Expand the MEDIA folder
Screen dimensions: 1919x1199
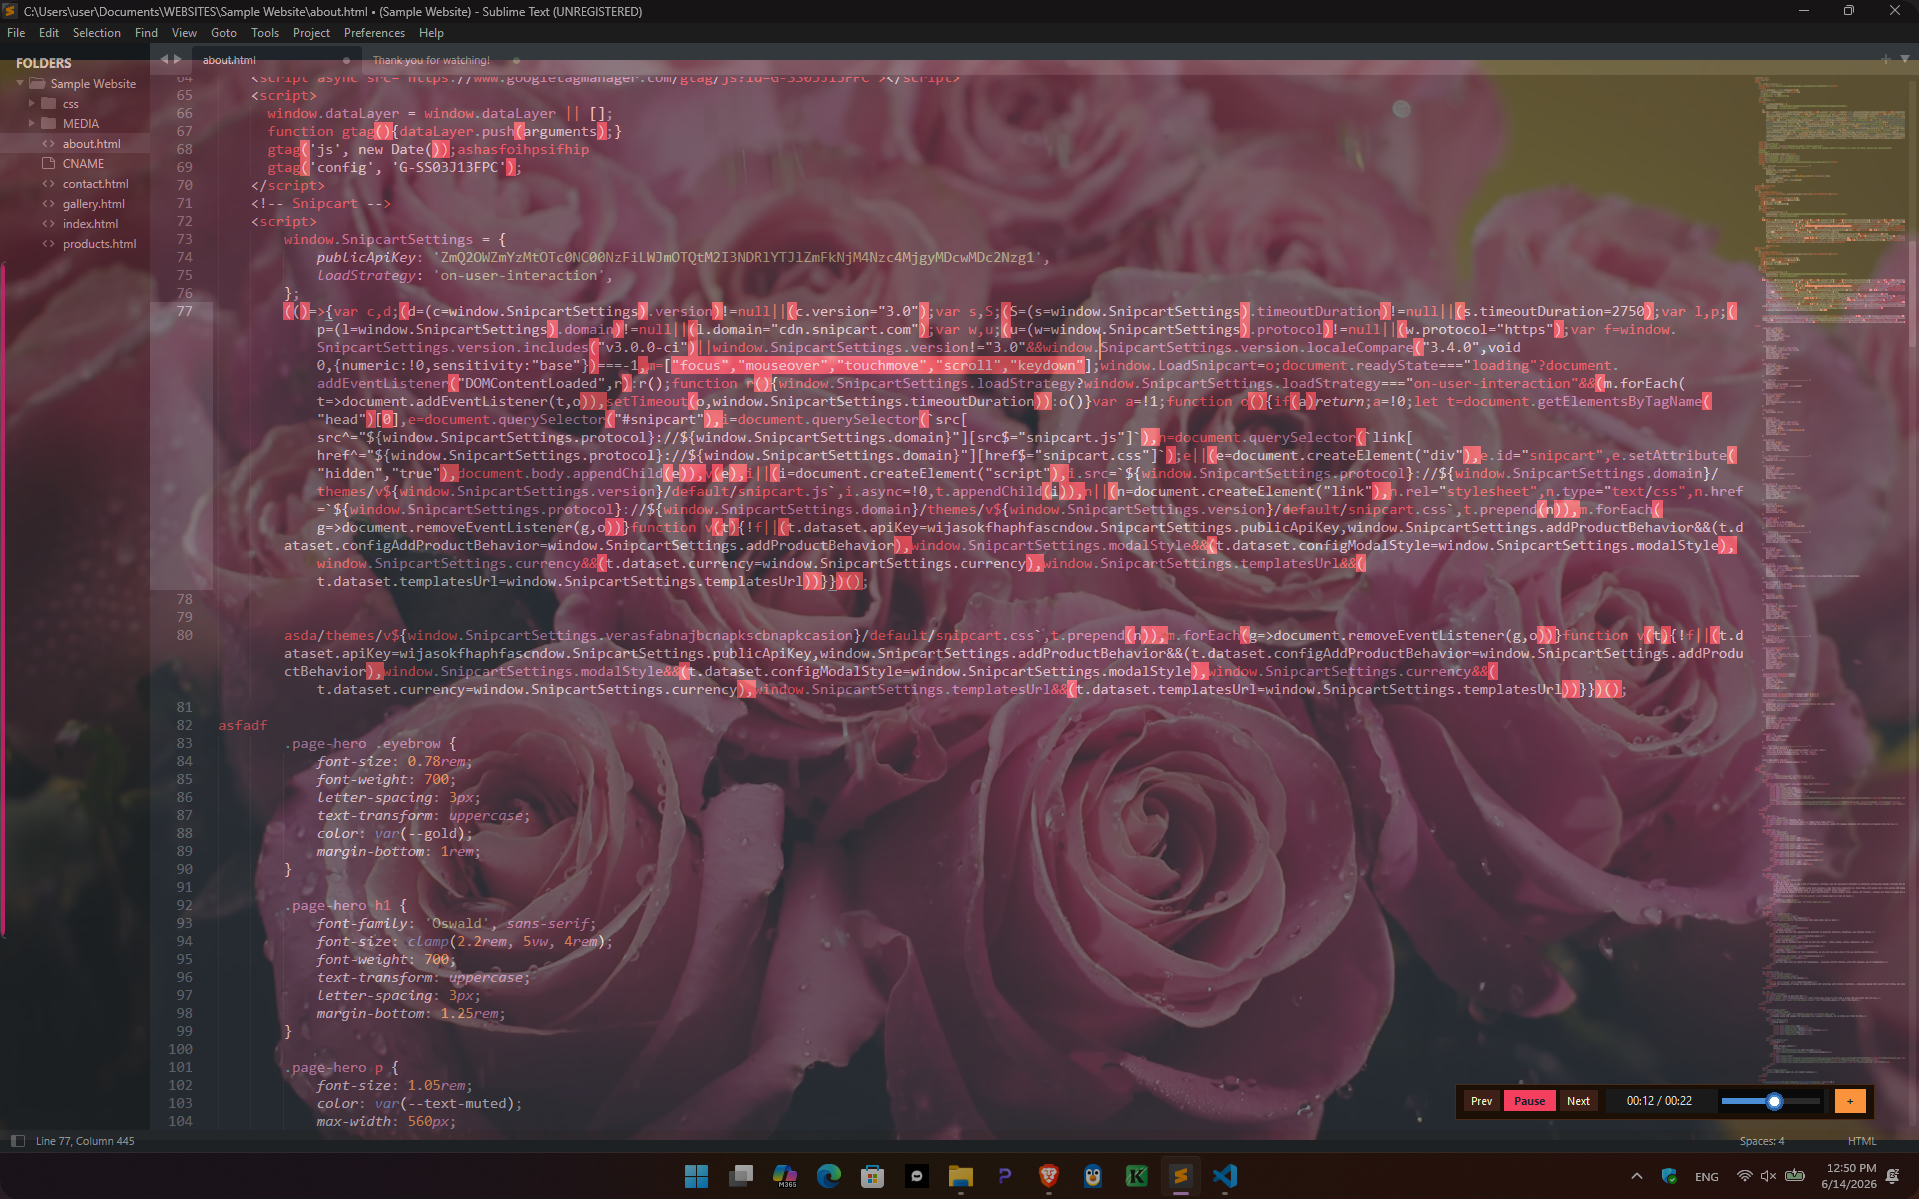coord(32,123)
